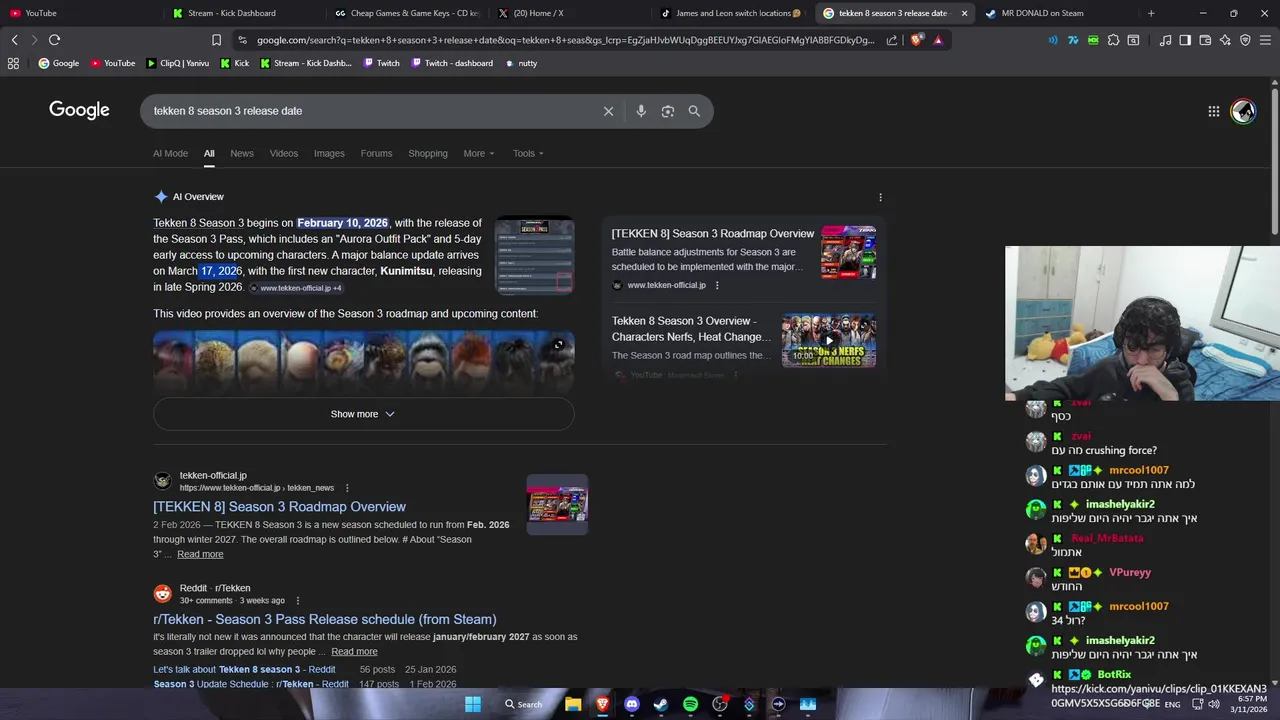
Task: Click the Windows taskbar Search box
Action: pyautogui.click(x=523, y=704)
